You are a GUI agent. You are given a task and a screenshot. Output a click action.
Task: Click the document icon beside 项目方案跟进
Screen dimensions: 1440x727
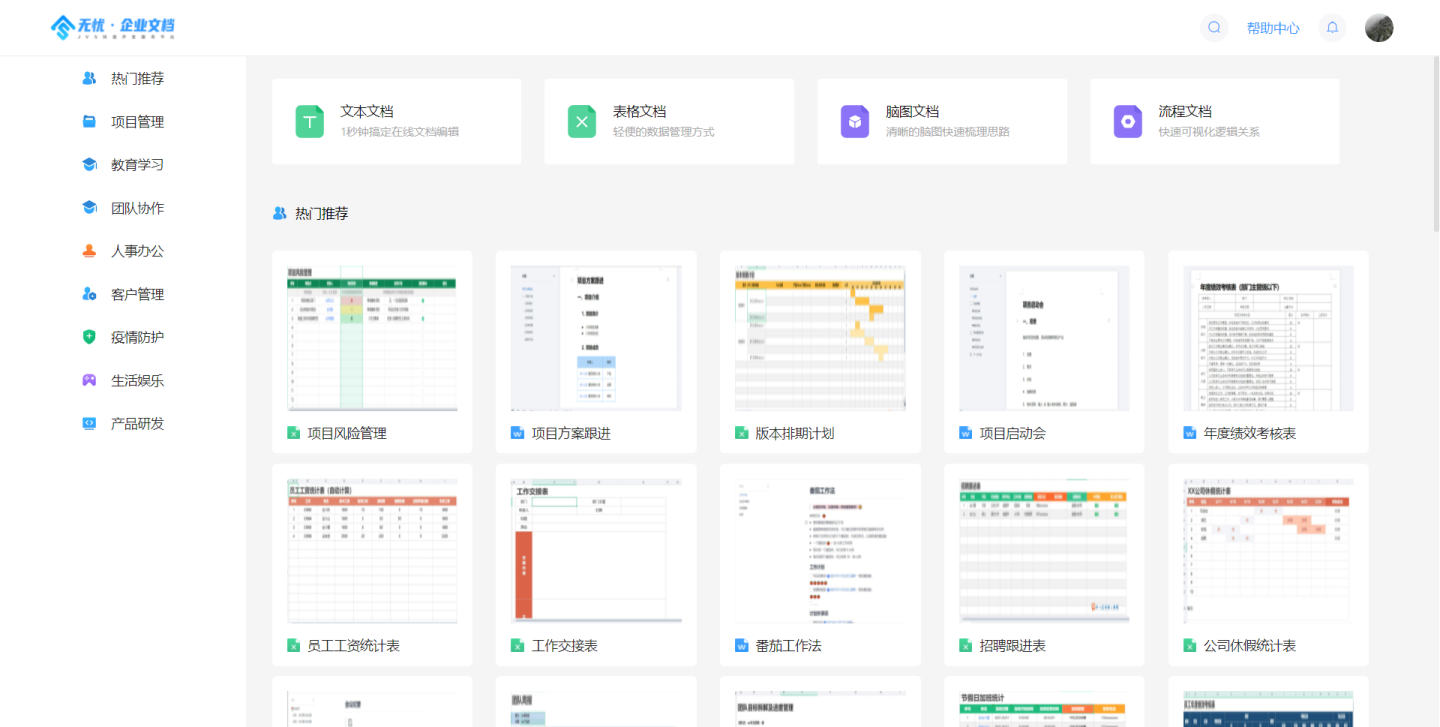(x=518, y=433)
